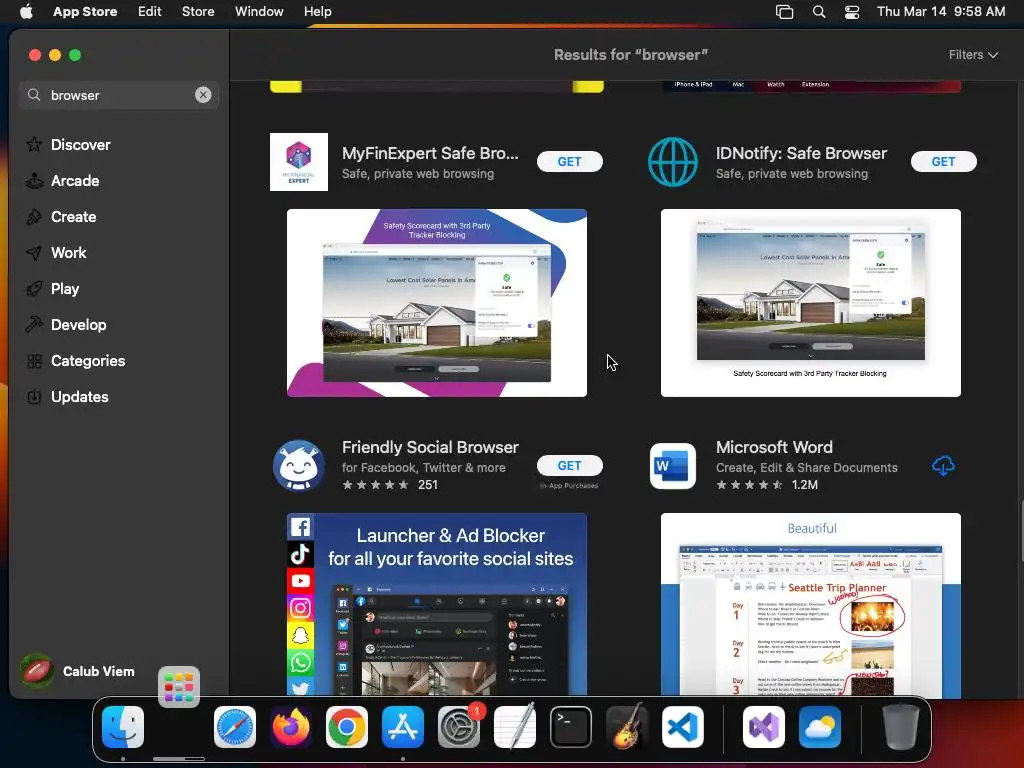Image resolution: width=1024 pixels, height=768 pixels.
Task: Launch Visual Studio from the Dock
Action: pyautogui.click(x=763, y=727)
